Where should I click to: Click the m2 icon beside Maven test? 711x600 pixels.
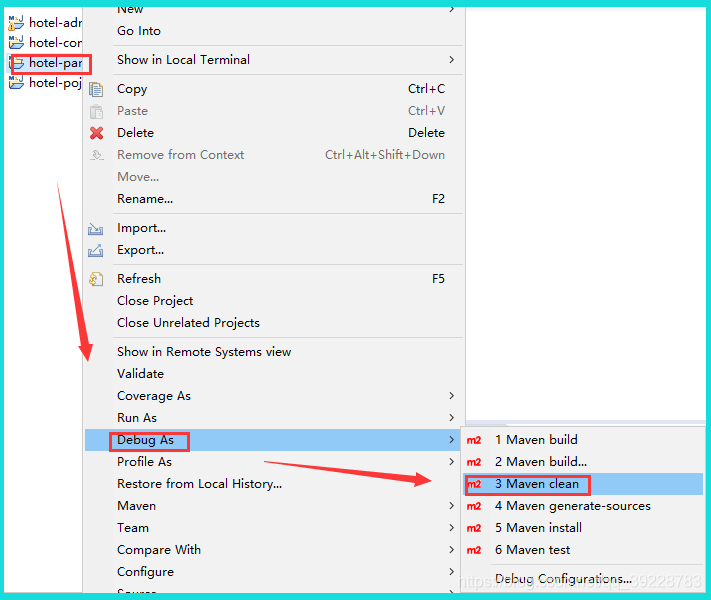(x=474, y=550)
